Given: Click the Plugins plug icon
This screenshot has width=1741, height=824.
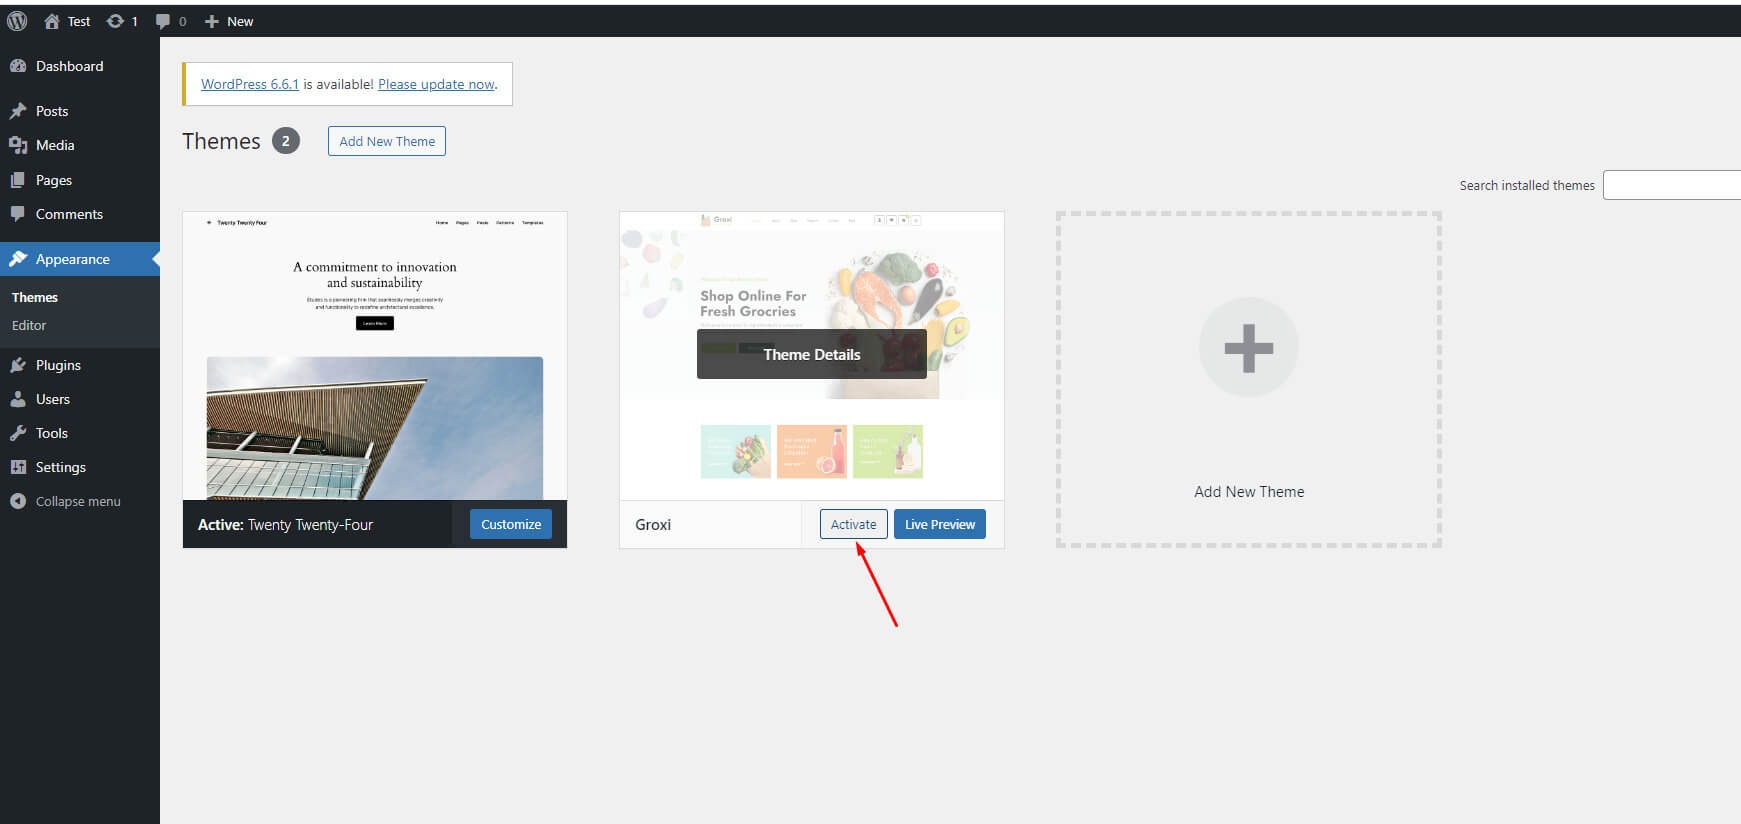Looking at the screenshot, I should click(x=18, y=365).
